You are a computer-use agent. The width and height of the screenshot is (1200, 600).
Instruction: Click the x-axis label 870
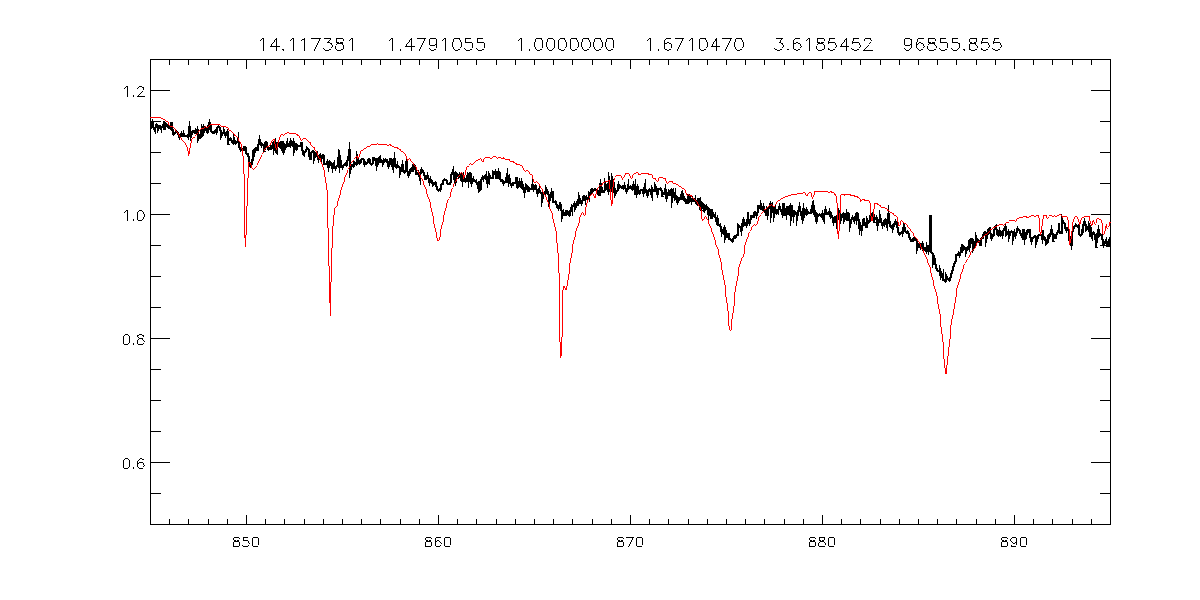pos(630,541)
